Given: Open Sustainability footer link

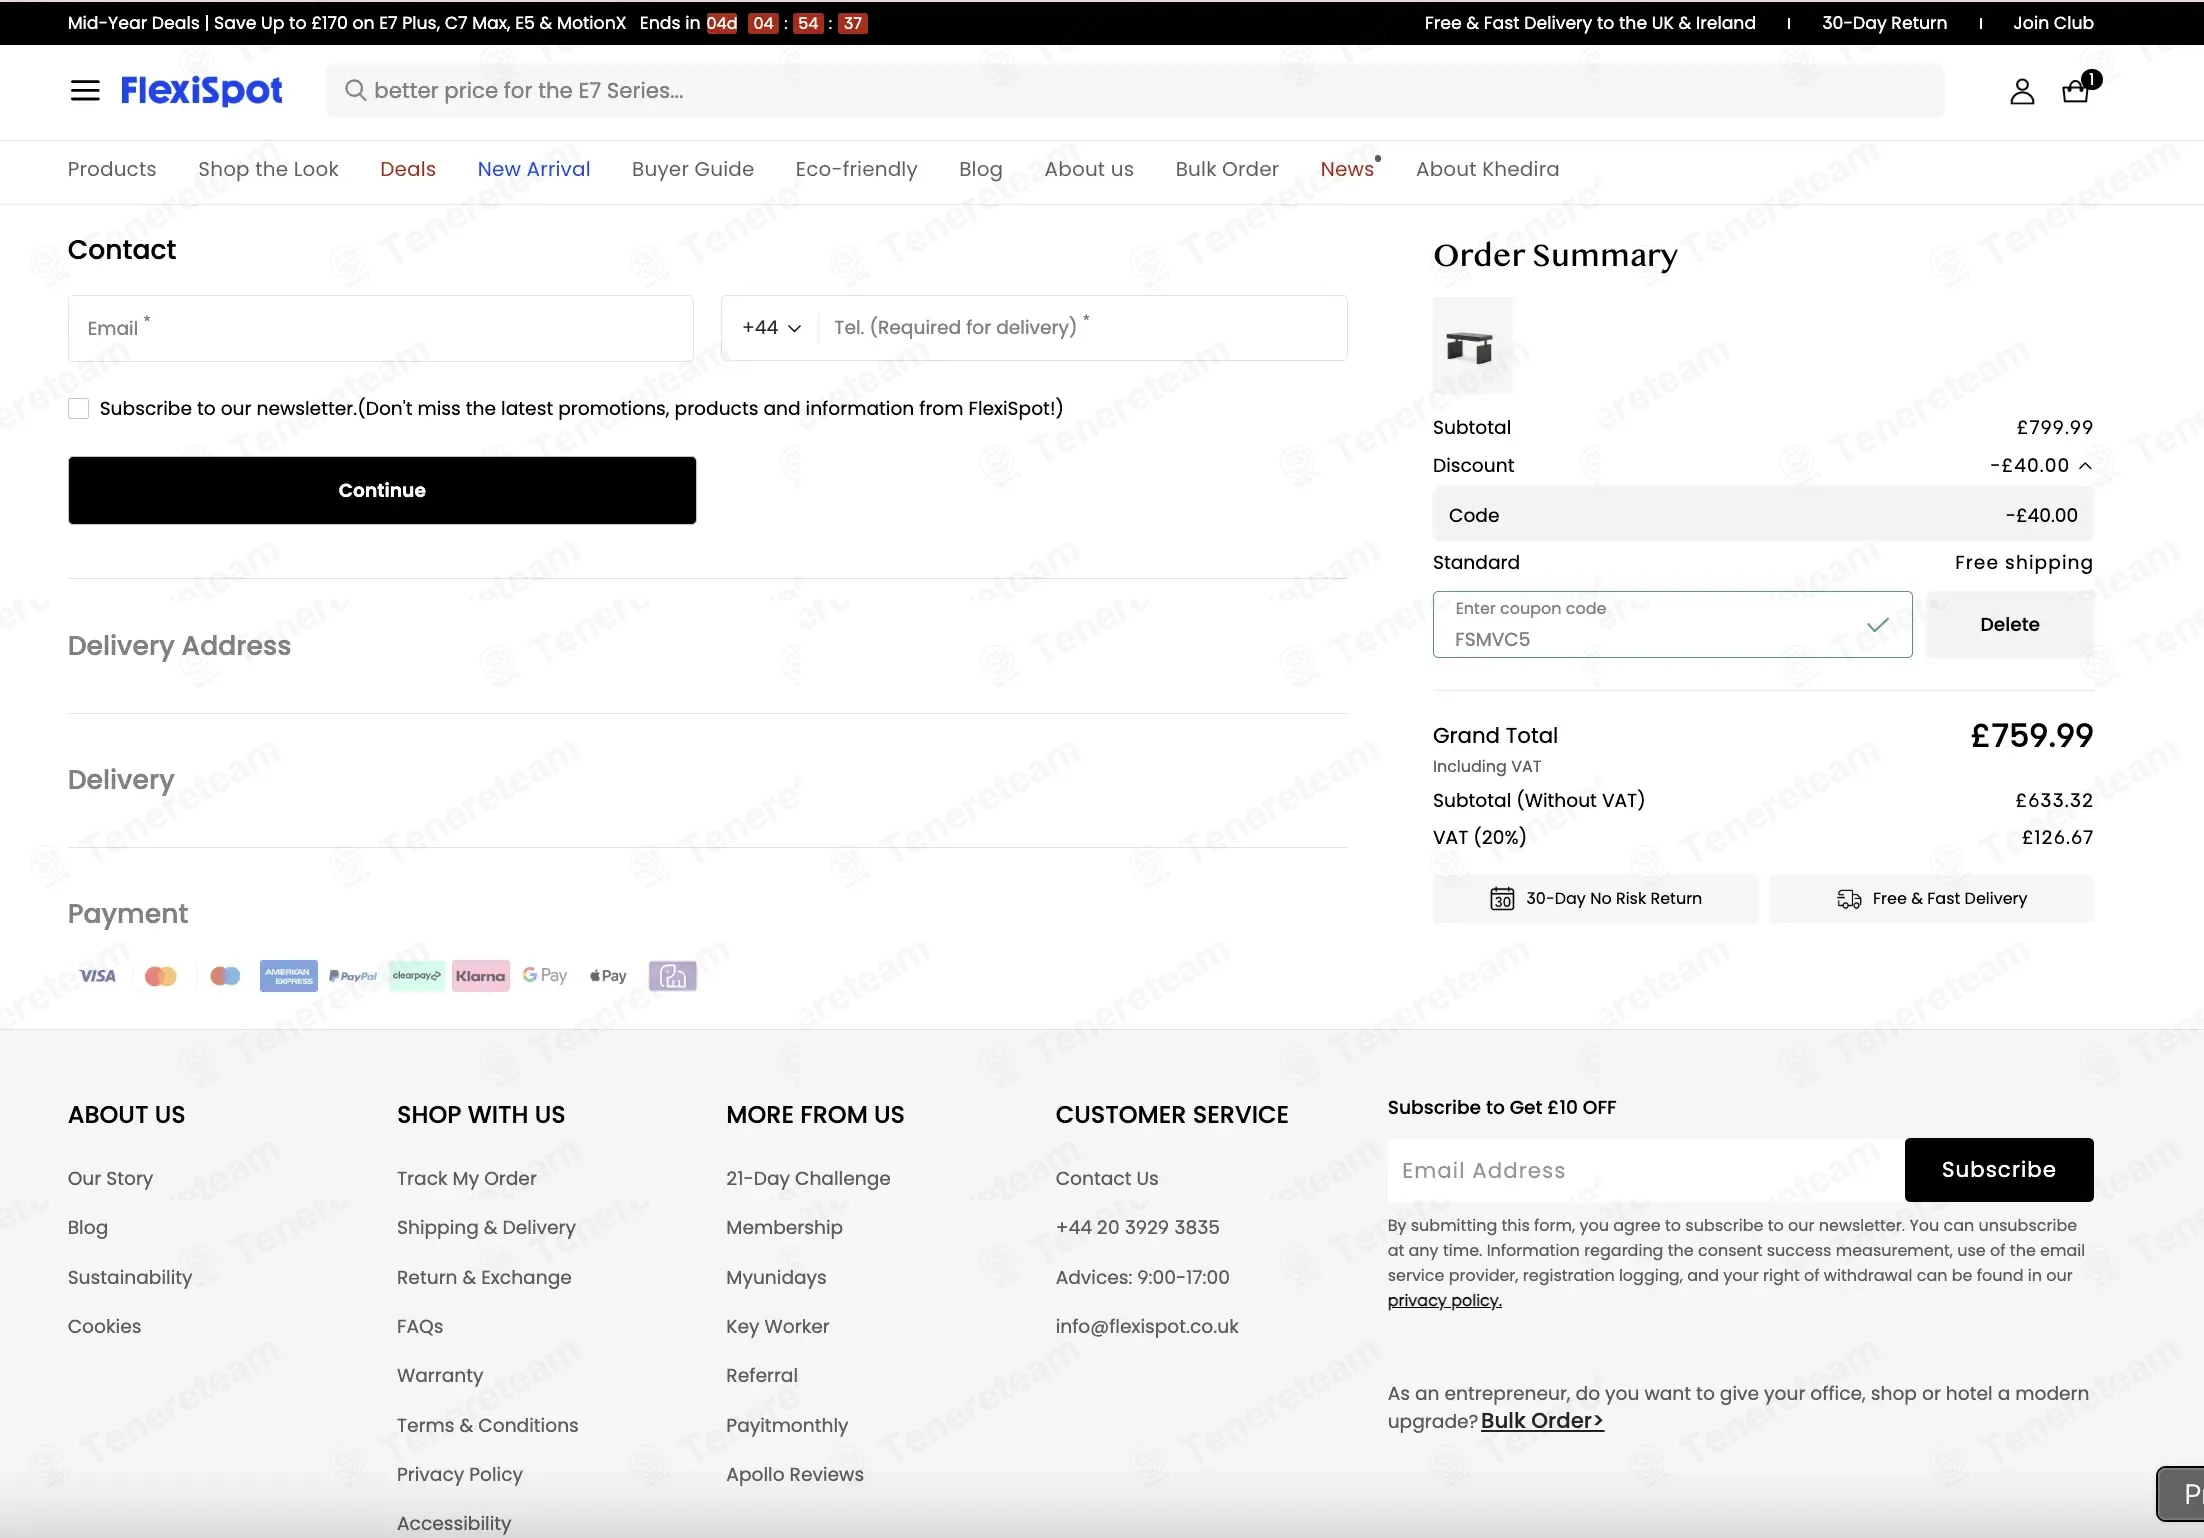Looking at the screenshot, I should click(130, 1278).
